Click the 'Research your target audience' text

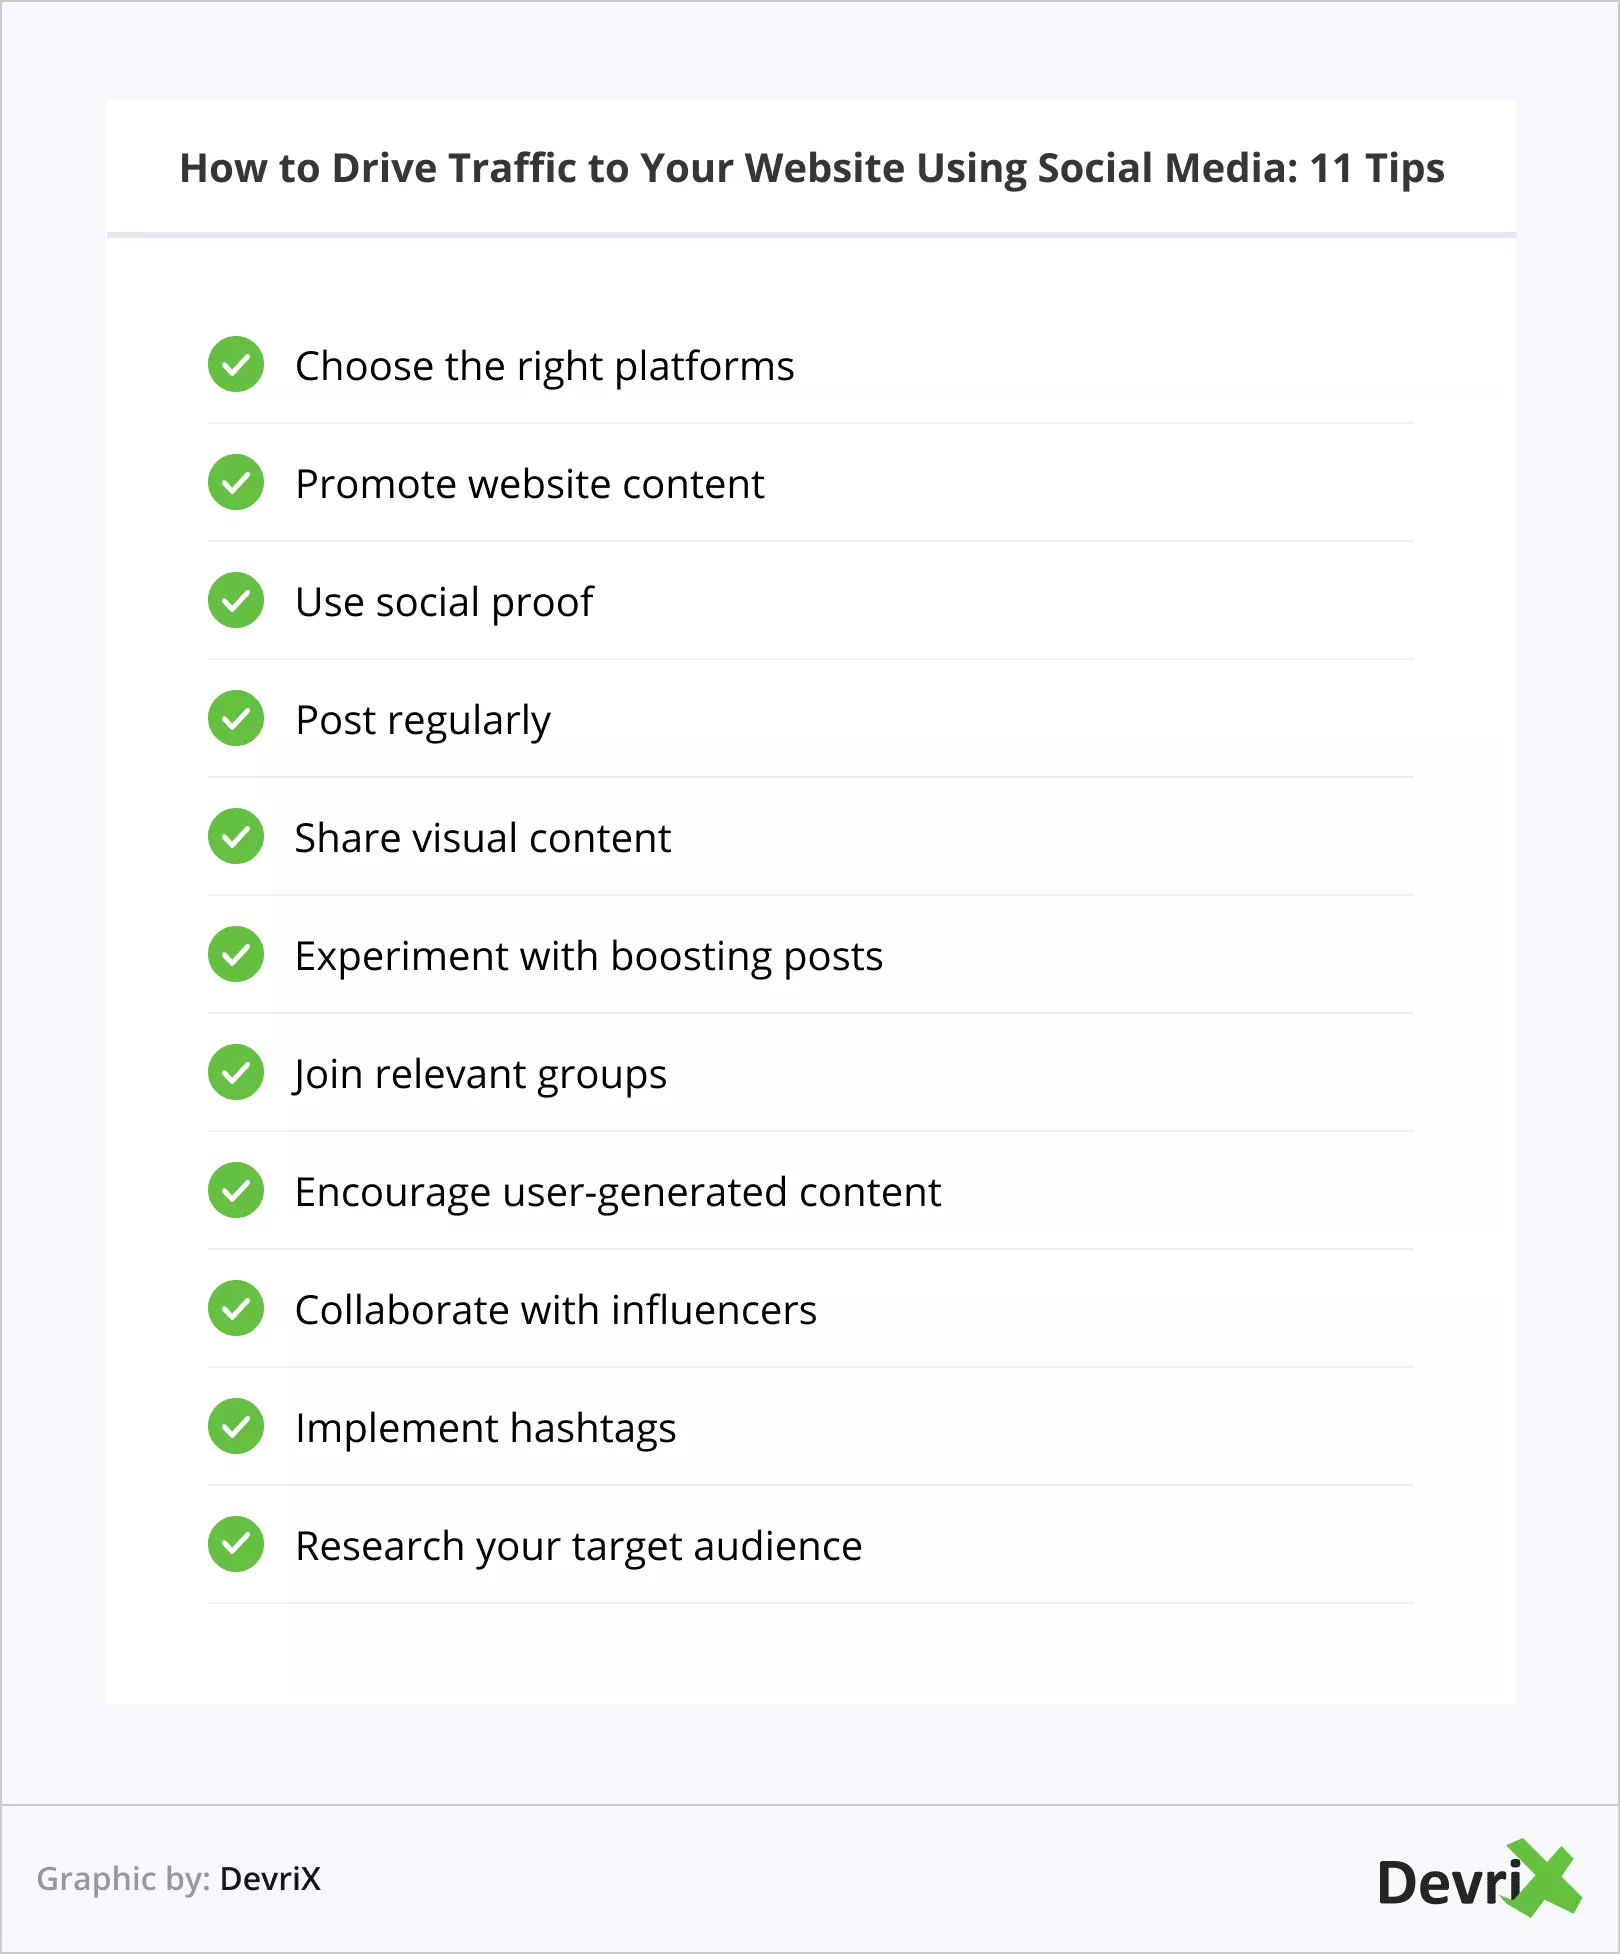pyautogui.click(x=578, y=1546)
